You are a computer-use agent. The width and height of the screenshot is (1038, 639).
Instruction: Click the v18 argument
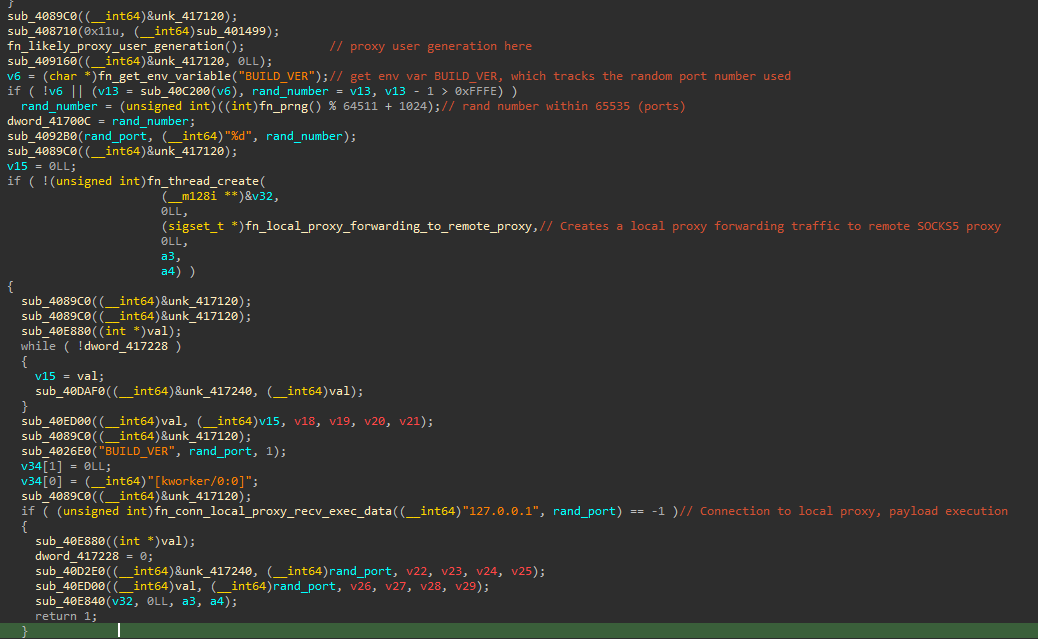click(304, 420)
